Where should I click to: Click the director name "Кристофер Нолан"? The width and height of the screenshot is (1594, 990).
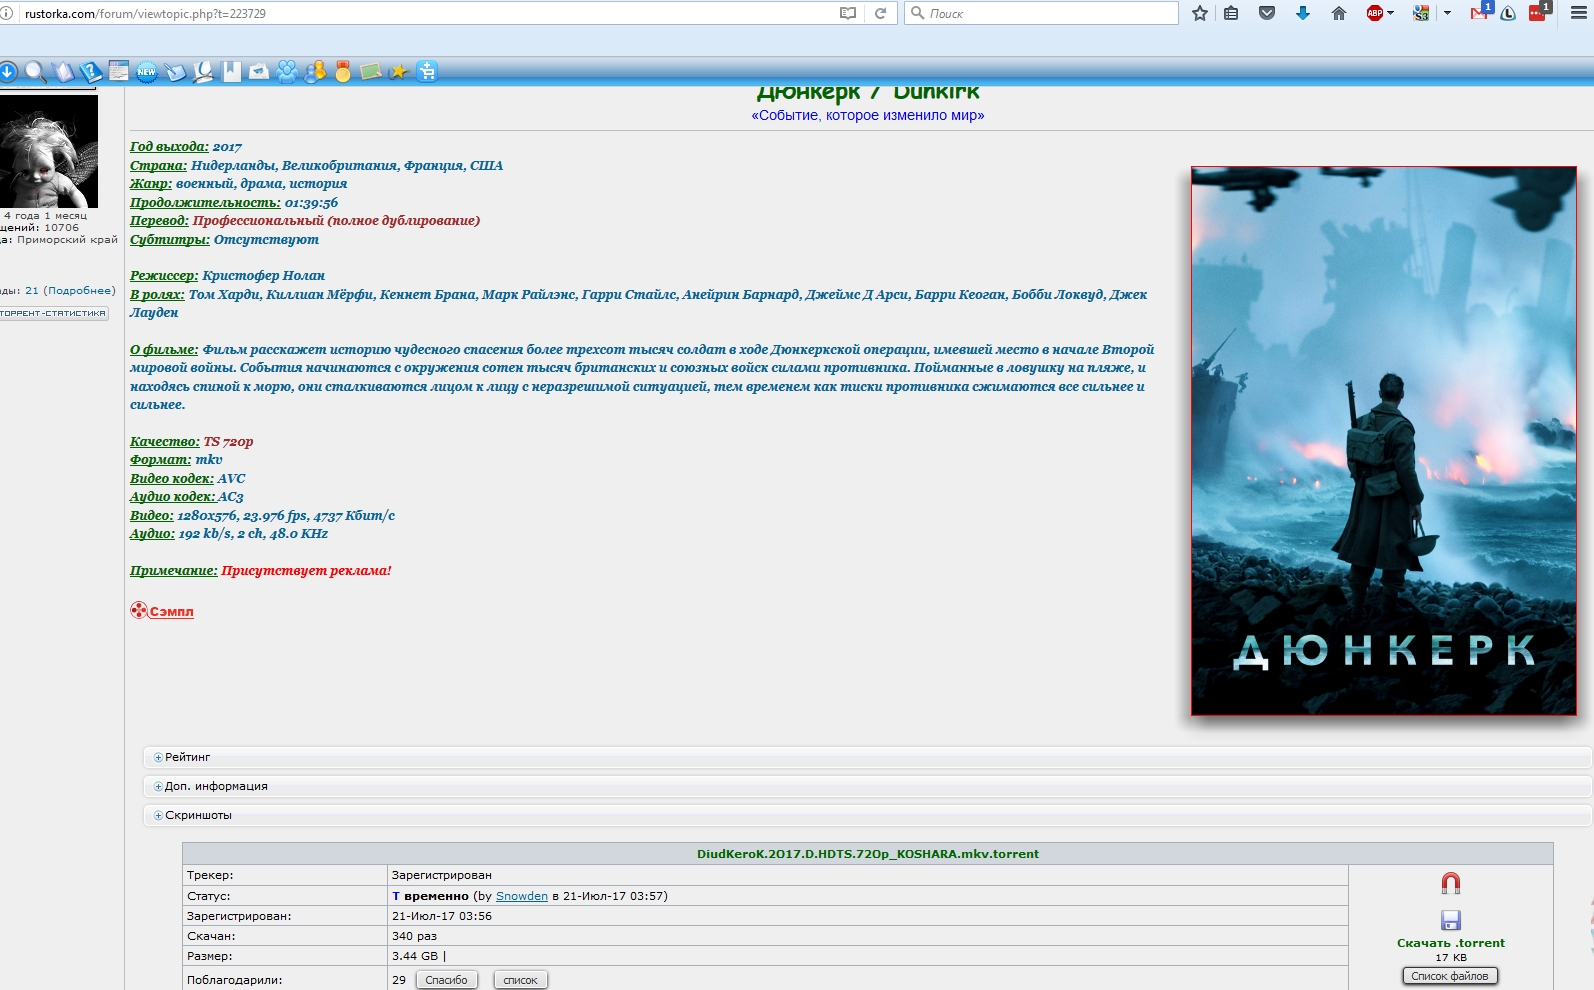[x=264, y=276]
